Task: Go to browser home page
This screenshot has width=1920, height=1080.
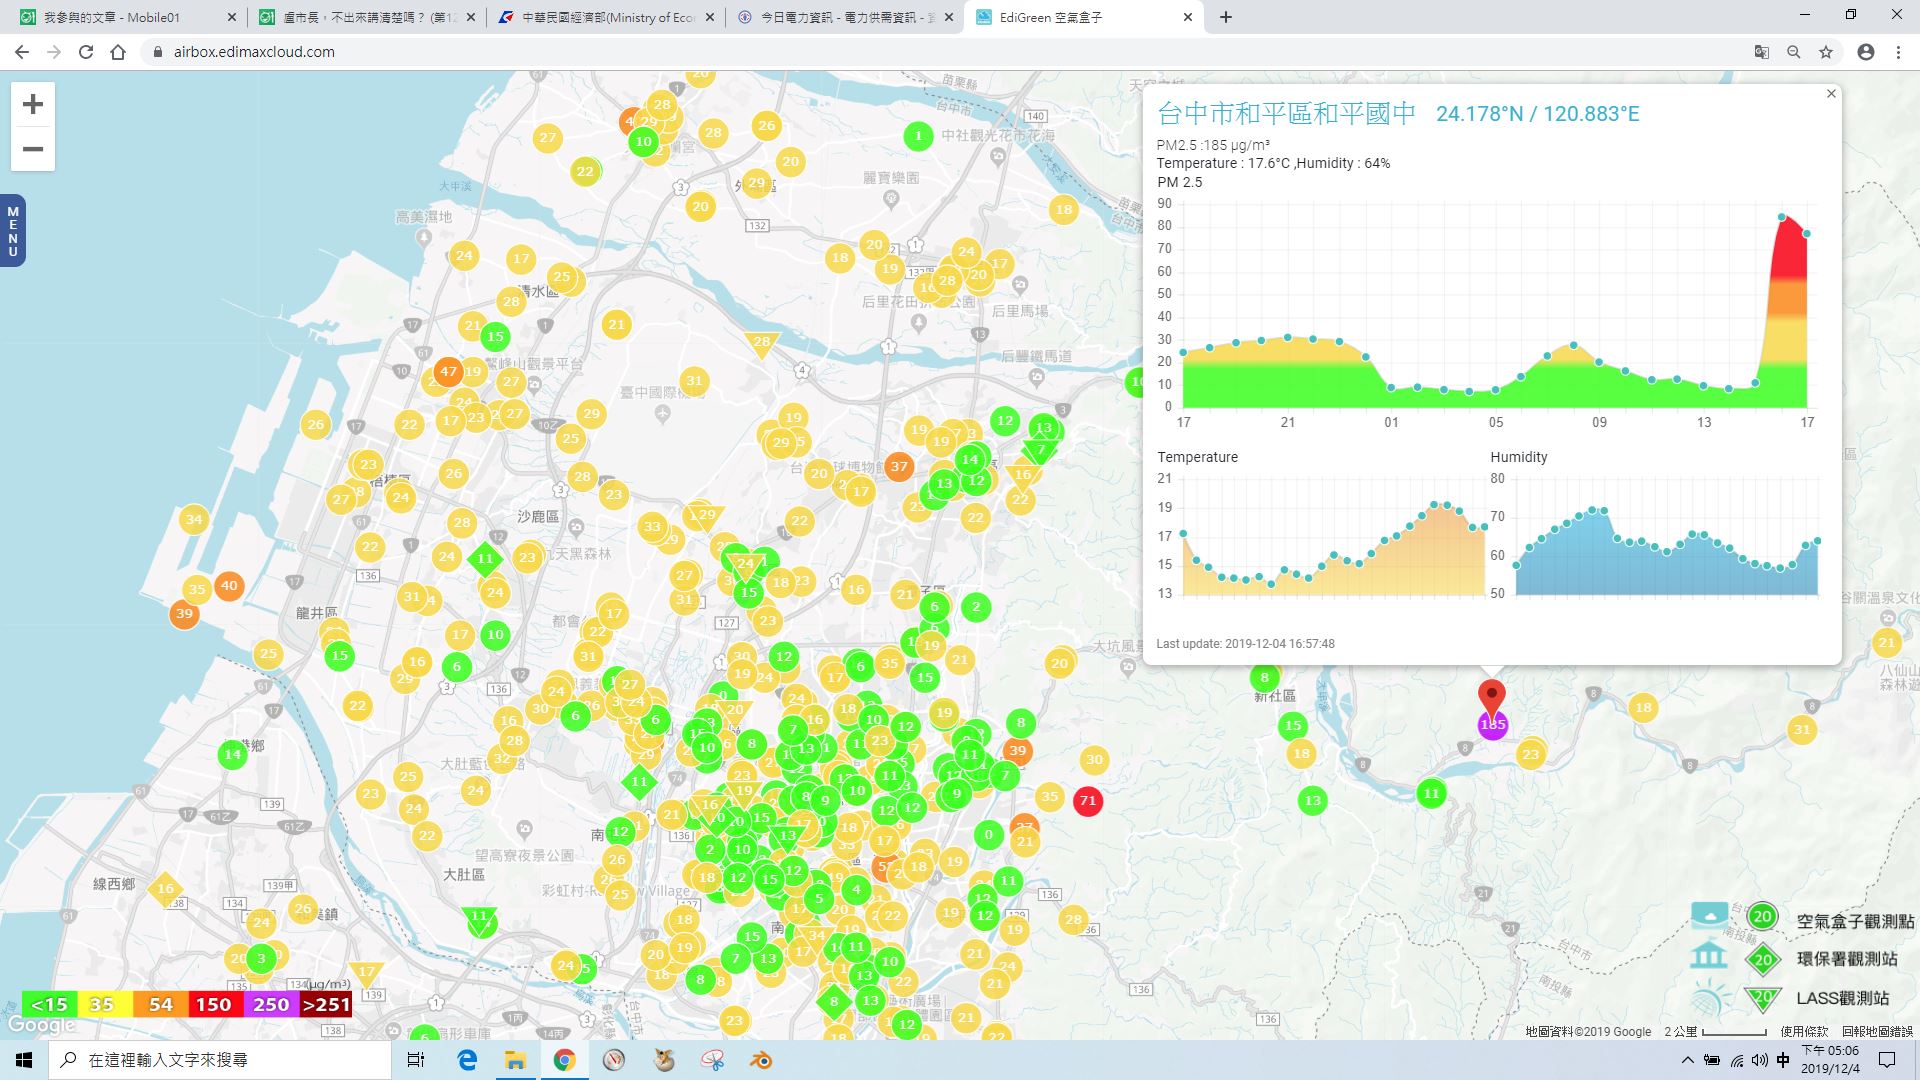Action: 118,52
